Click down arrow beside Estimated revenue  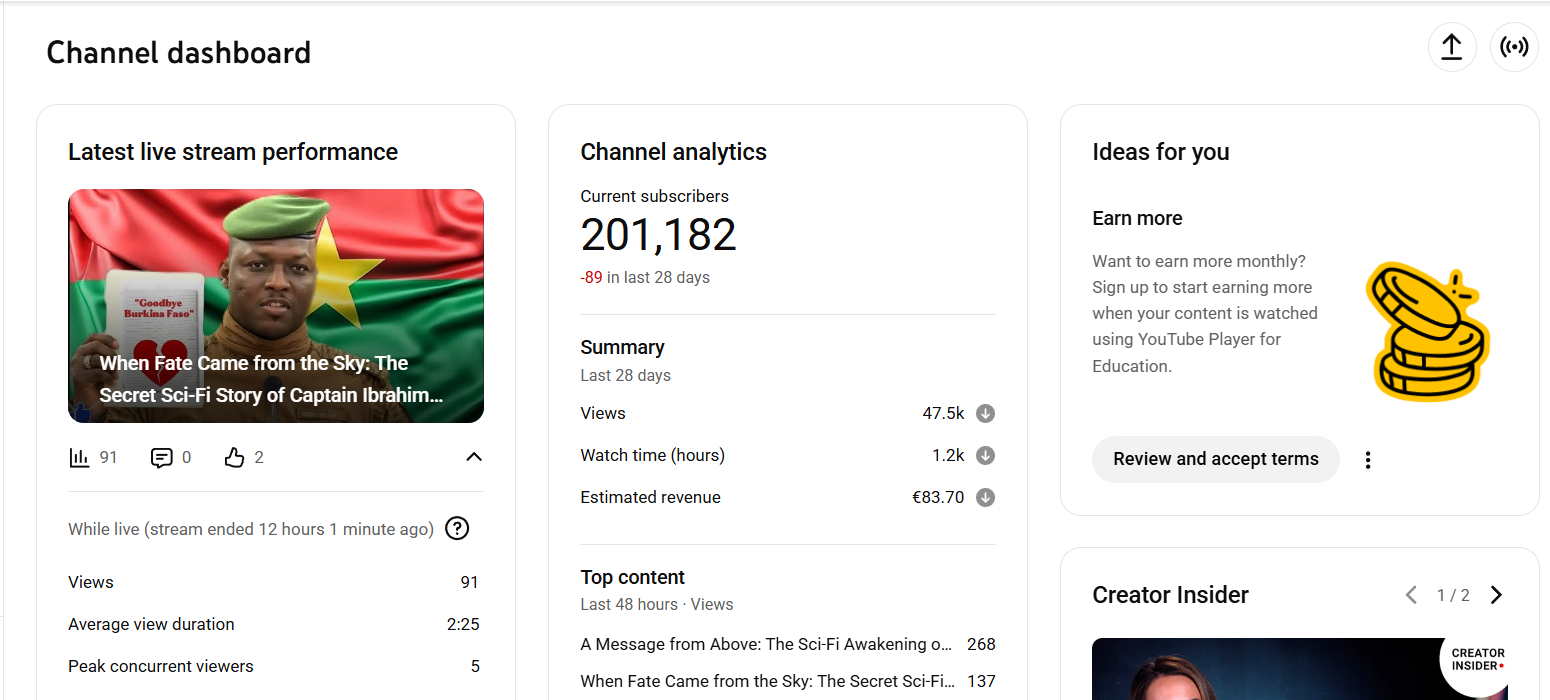985,498
